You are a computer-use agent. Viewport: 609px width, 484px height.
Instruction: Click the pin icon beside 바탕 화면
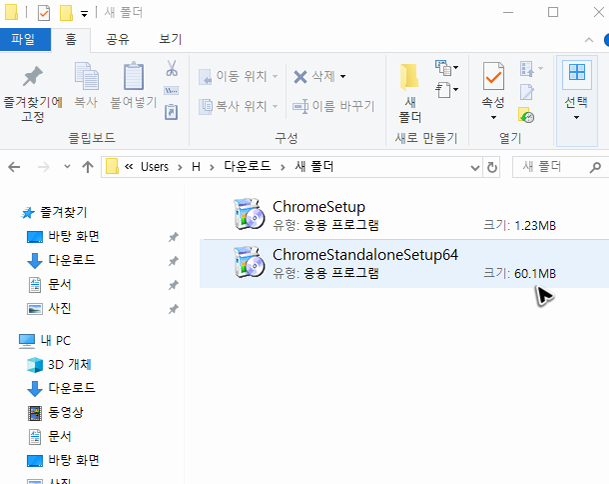[173, 237]
